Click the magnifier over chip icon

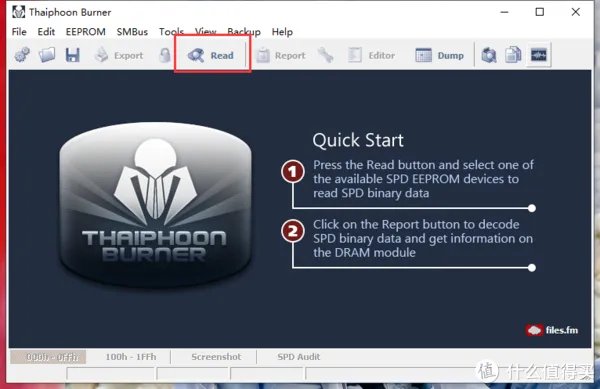point(489,55)
